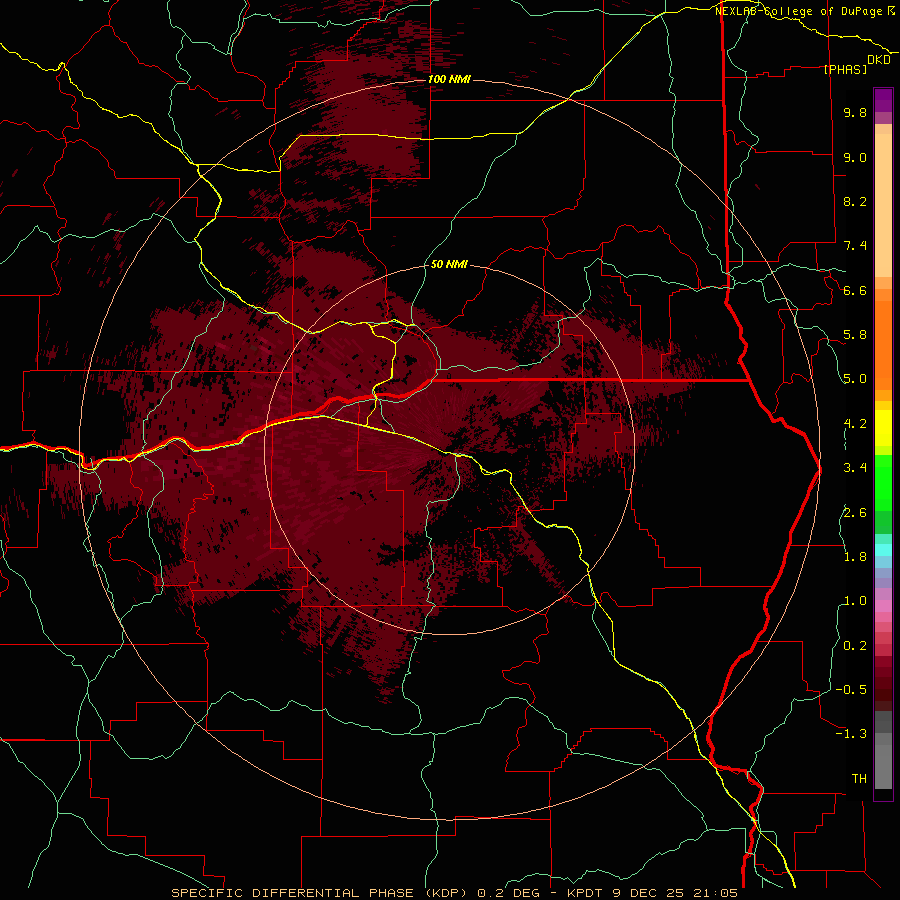This screenshot has width=900, height=900.
Task: Click the purple segment at the top of the color bar
Action: pyautogui.click(x=883, y=100)
